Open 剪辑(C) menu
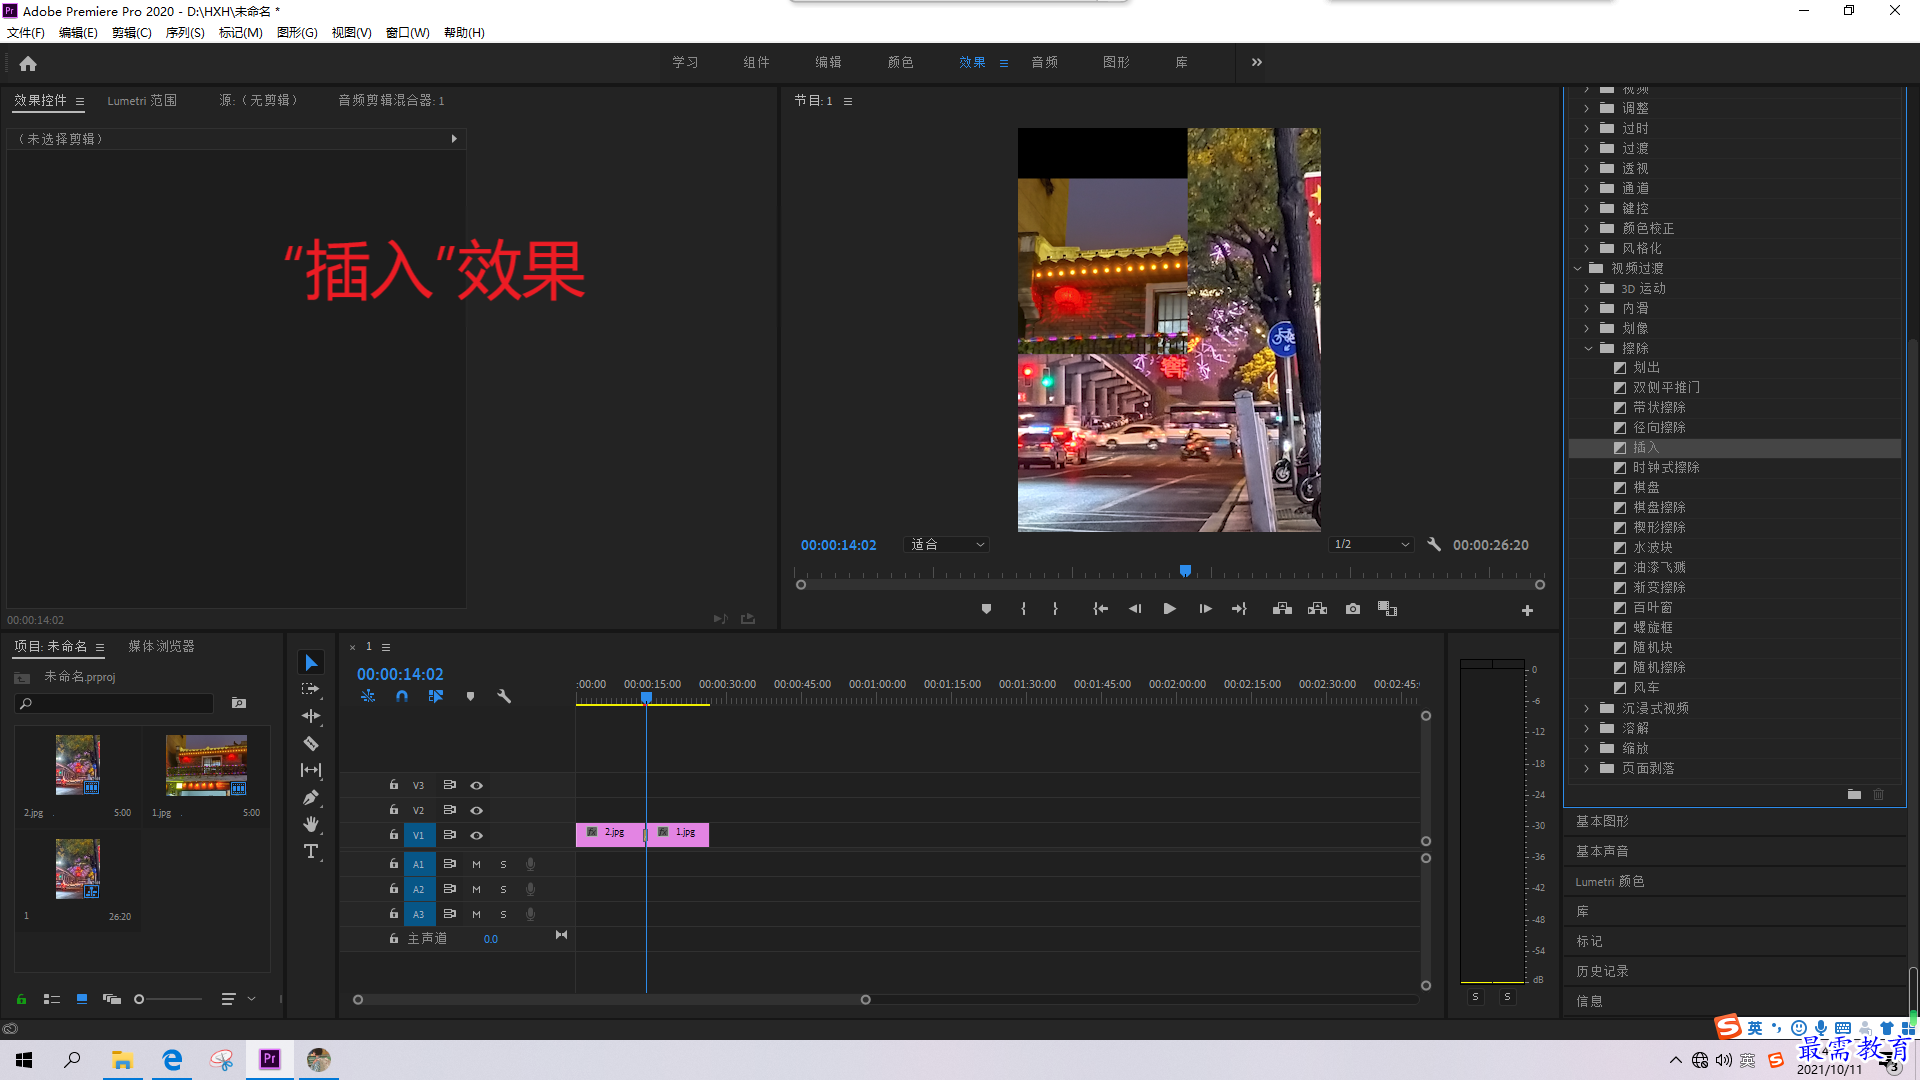The image size is (1920, 1080). tap(132, 33)
